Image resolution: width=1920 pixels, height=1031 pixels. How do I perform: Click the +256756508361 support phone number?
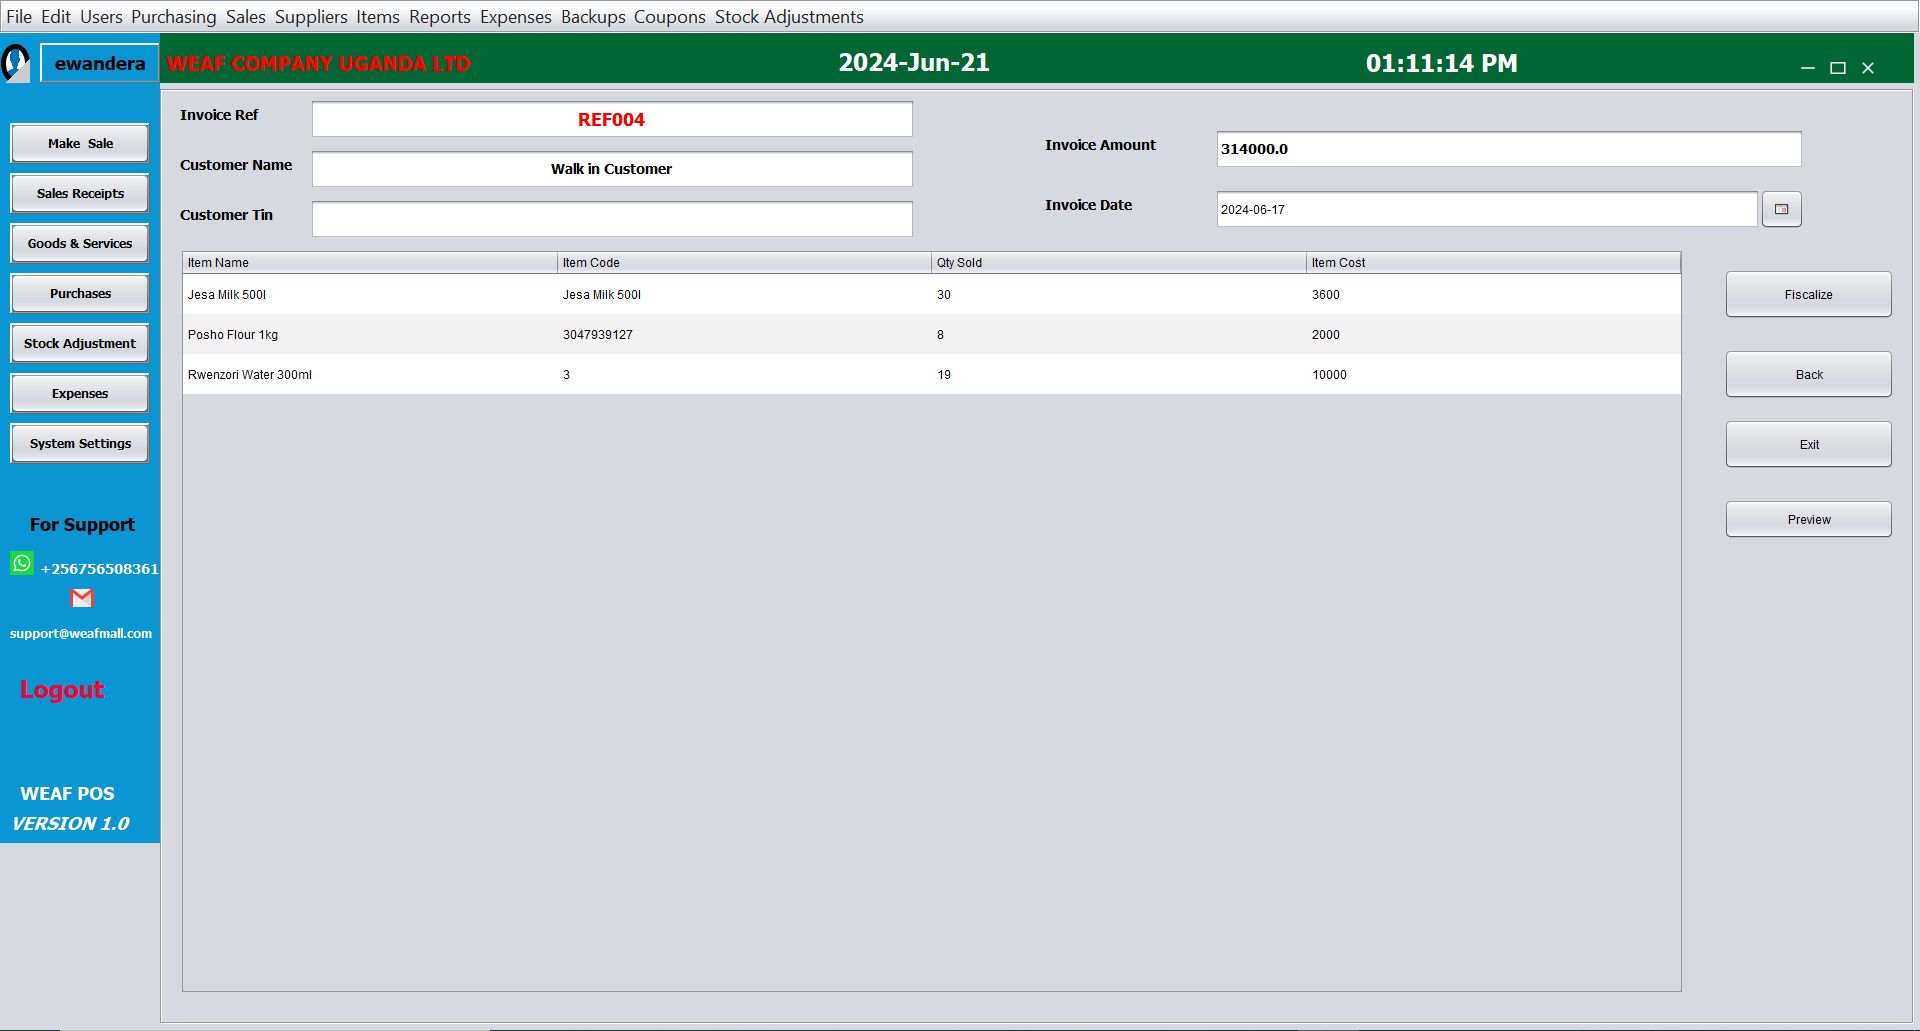click(x=99, y=568)
